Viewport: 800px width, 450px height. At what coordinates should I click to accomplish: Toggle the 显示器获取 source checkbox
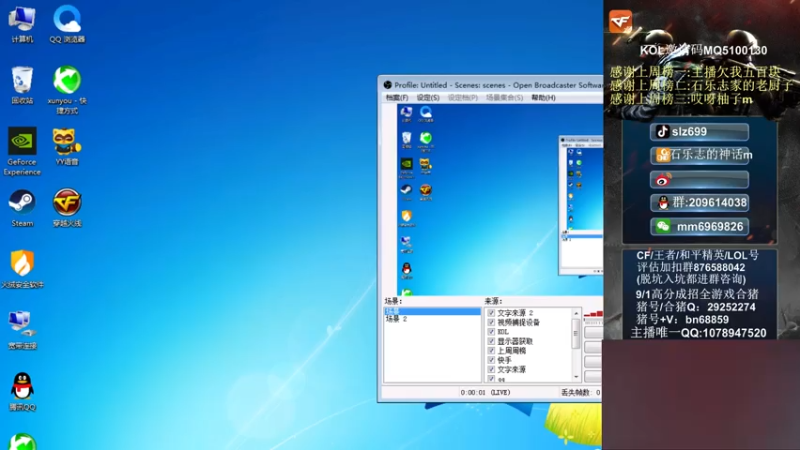(491, 341)
